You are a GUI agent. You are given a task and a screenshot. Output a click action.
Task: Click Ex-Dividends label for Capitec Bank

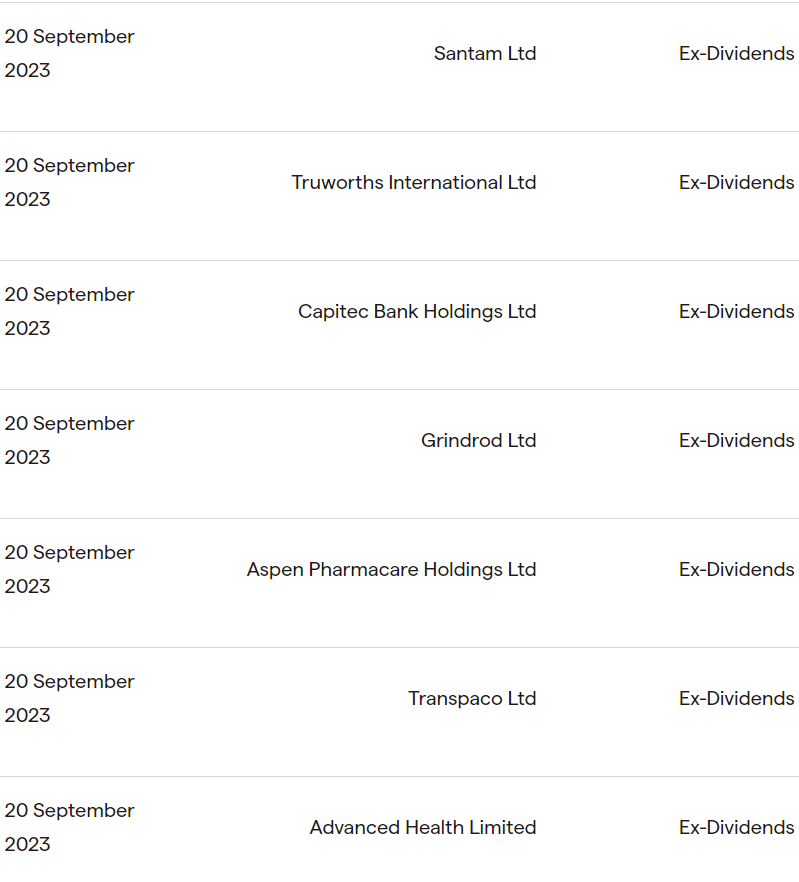click(737, 312)
